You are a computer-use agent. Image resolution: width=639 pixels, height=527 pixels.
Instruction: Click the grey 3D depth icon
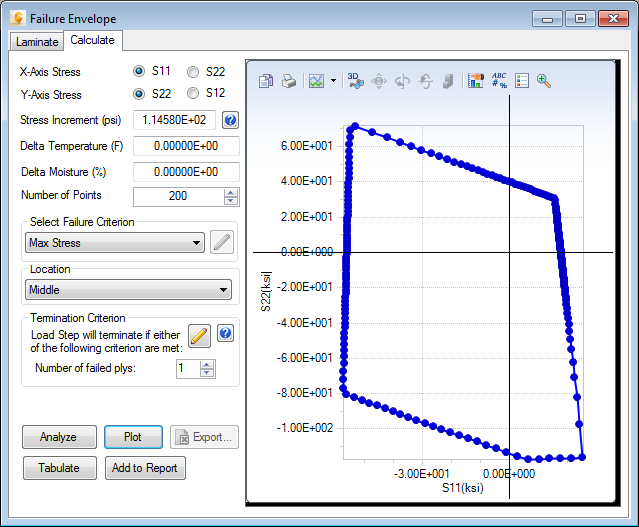click(x=448, y=81)
